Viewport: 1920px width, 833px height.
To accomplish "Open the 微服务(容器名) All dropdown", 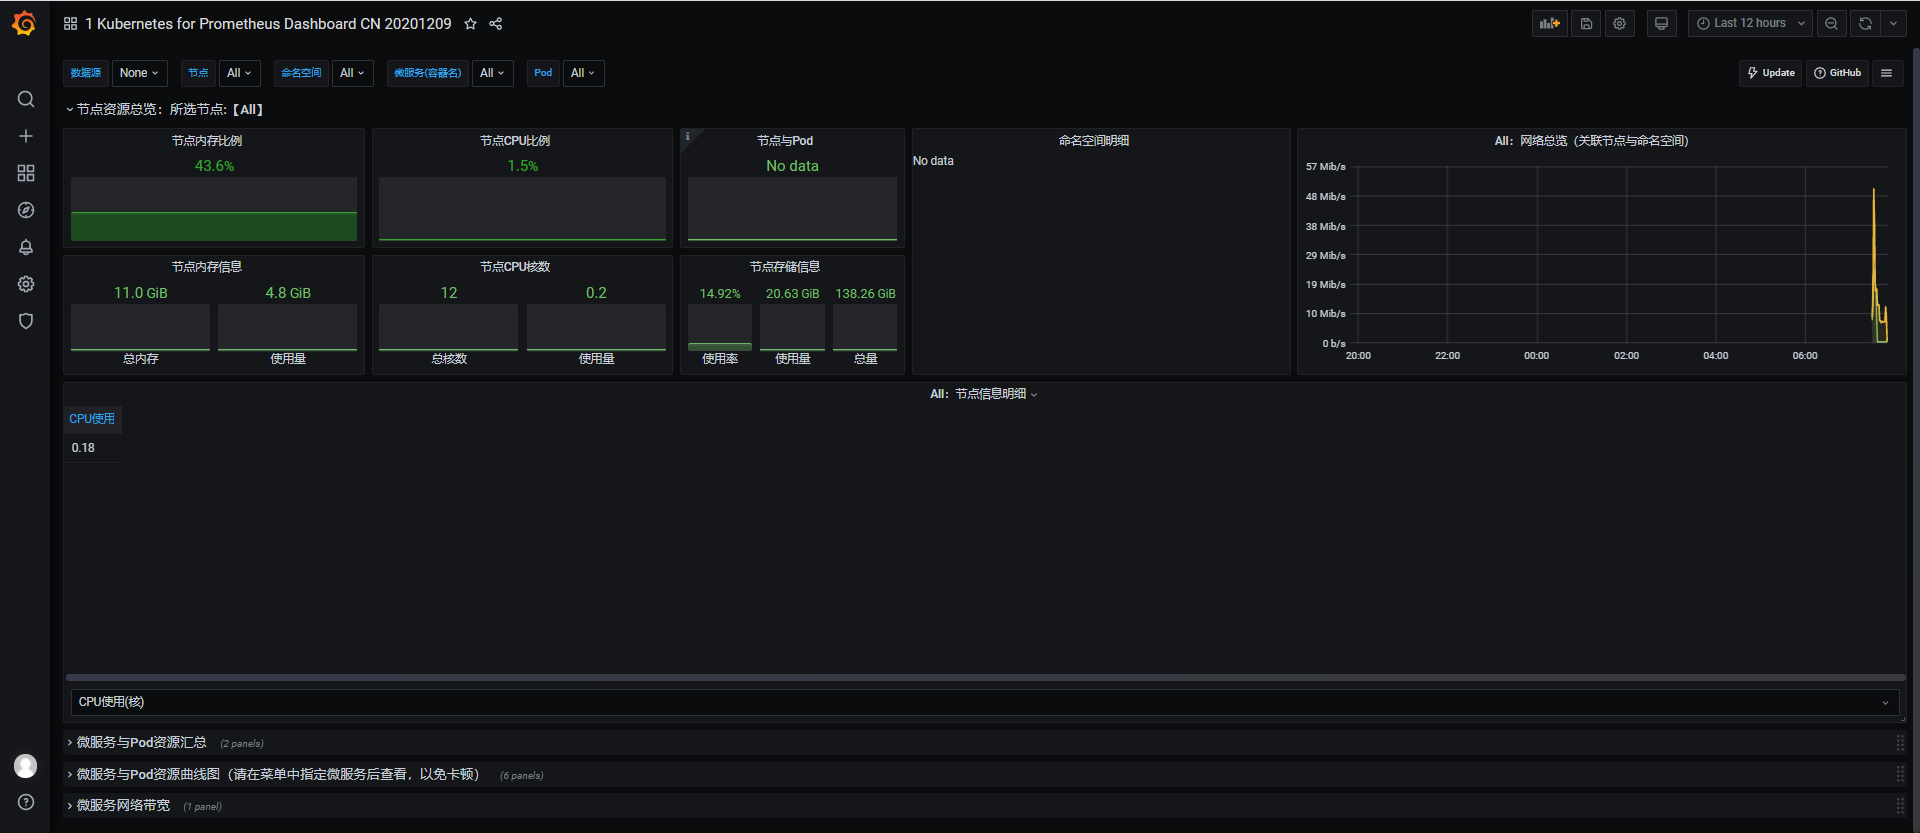I will pos(493,73).
